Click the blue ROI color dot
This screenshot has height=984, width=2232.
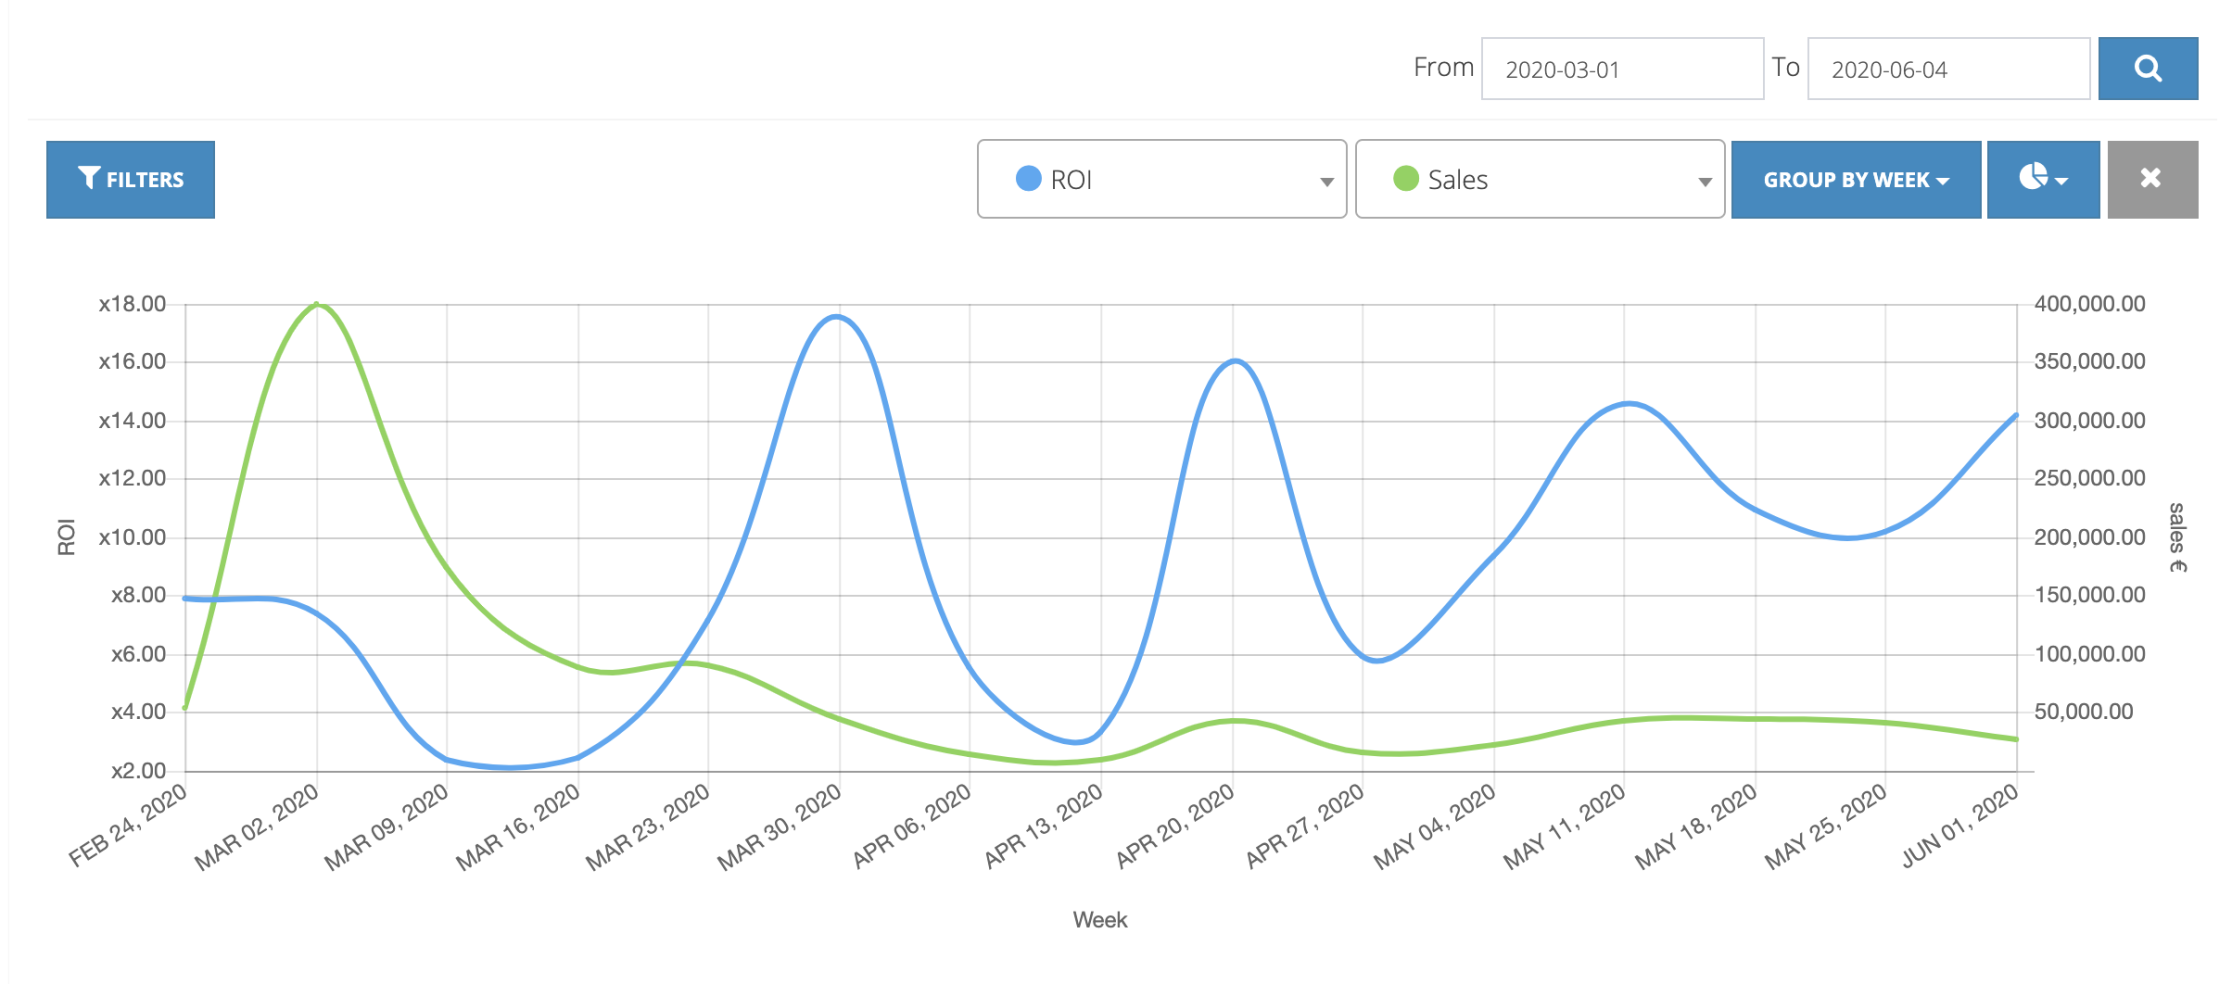[1028, 178]
